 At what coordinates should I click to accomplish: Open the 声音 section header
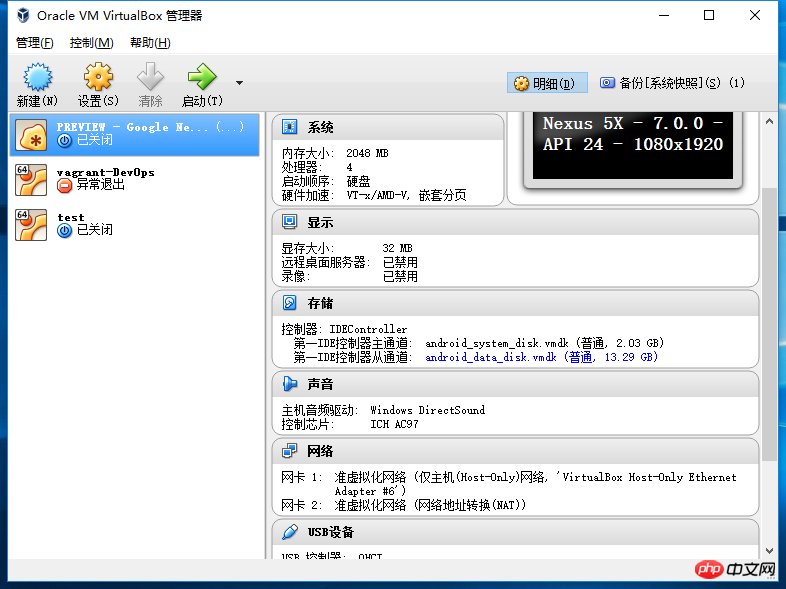coord(515,384)
